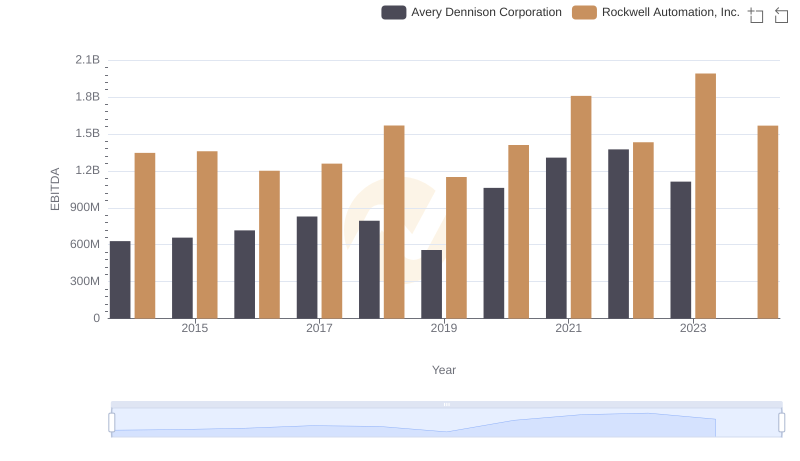Image resolution: width=800 pixels, height=461 pixels.
Task: Click the Avery Dennison bar for 2021
Action: point(556,238)
